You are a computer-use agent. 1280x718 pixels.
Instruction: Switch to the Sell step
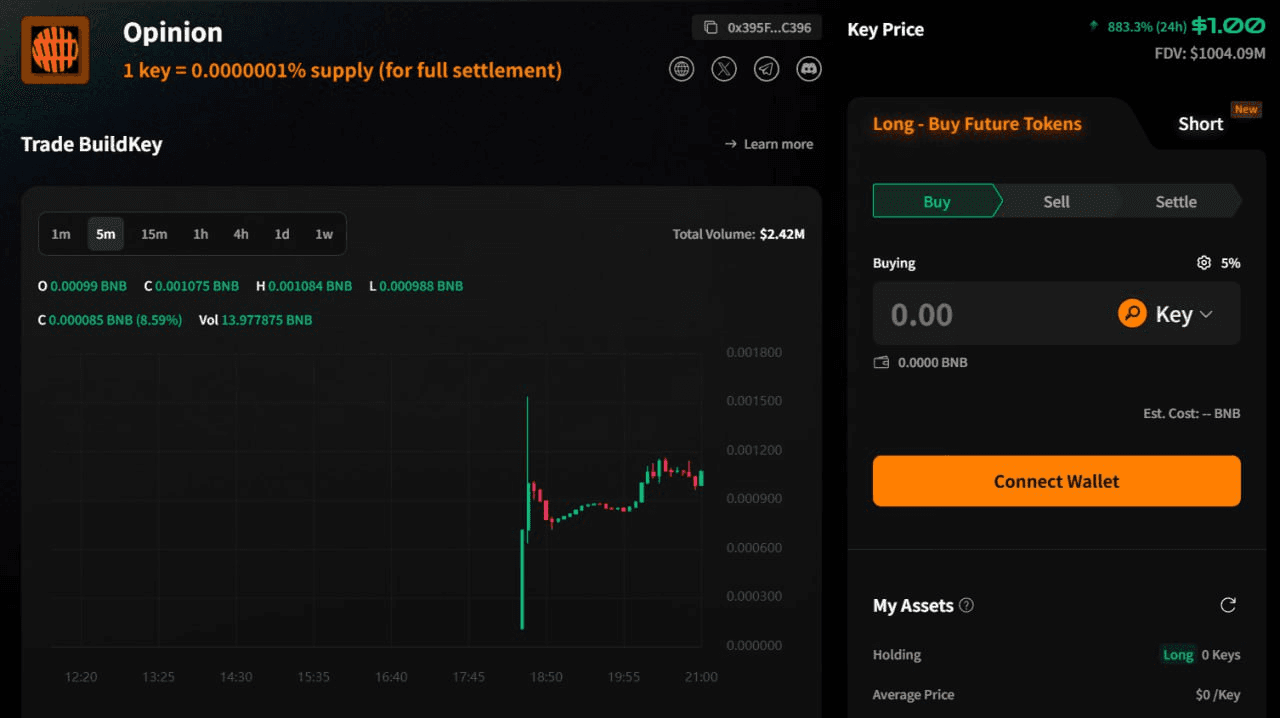click(x=1056, y=201)
